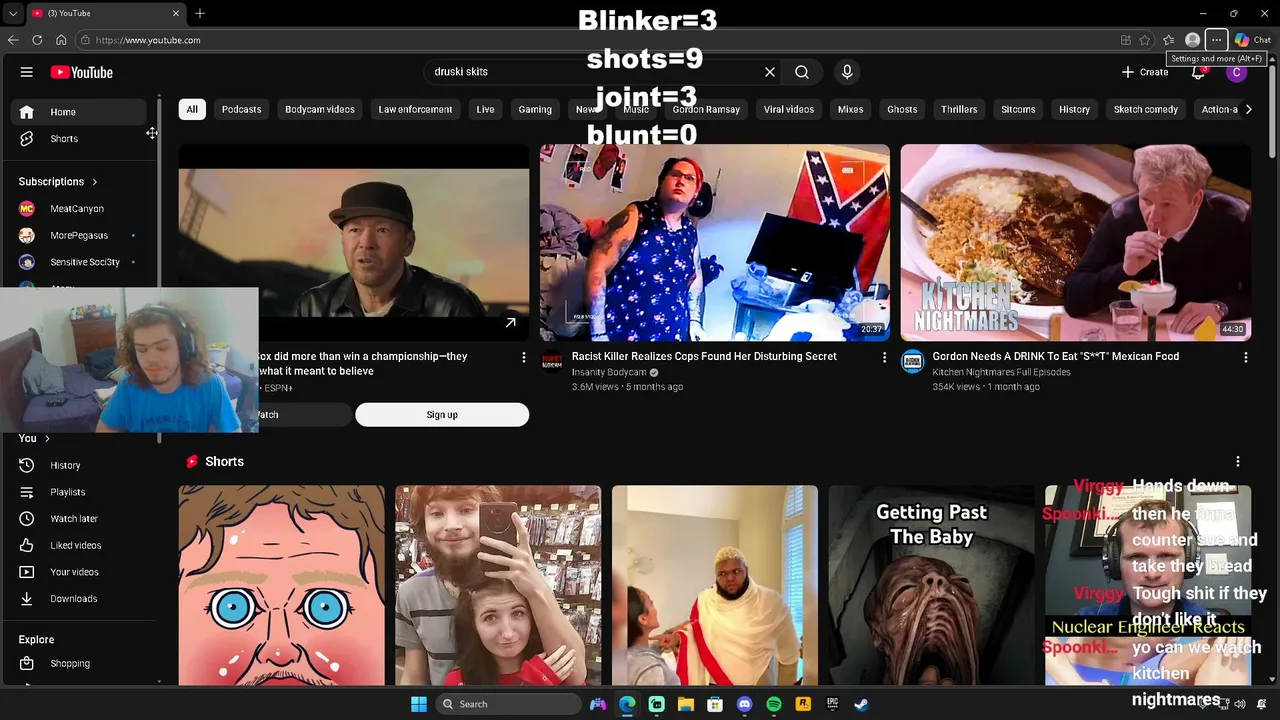
Task: Go to browser home page icon
Action: click(61, 40)
